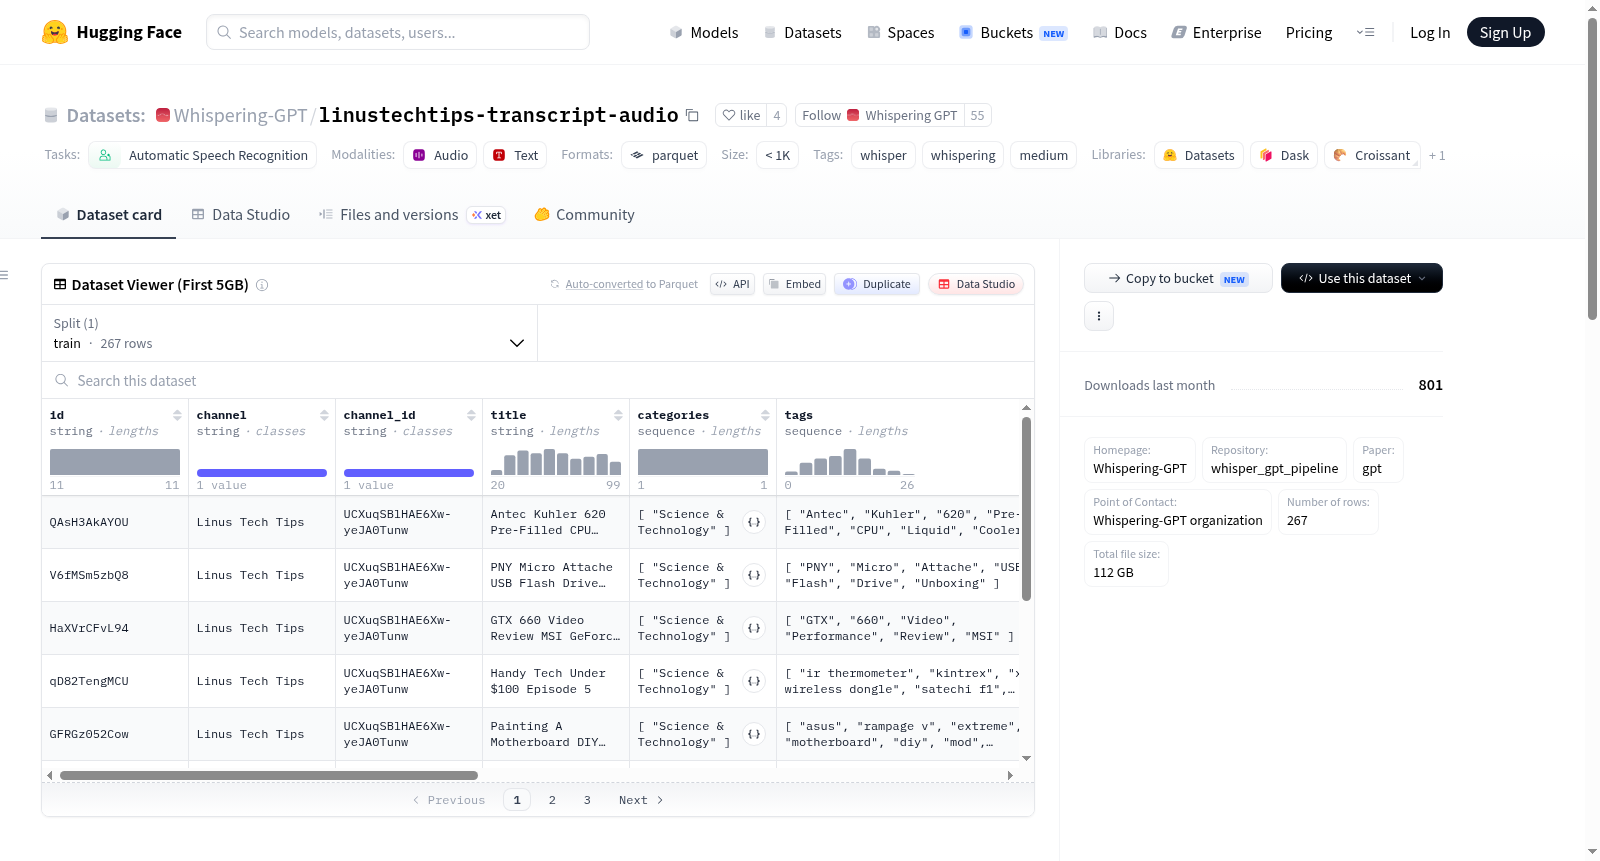Expand the Use this dataset dropdown
Viewport: 1600px width, 861px height.
pyautogui.click(x=1361, y=278)
